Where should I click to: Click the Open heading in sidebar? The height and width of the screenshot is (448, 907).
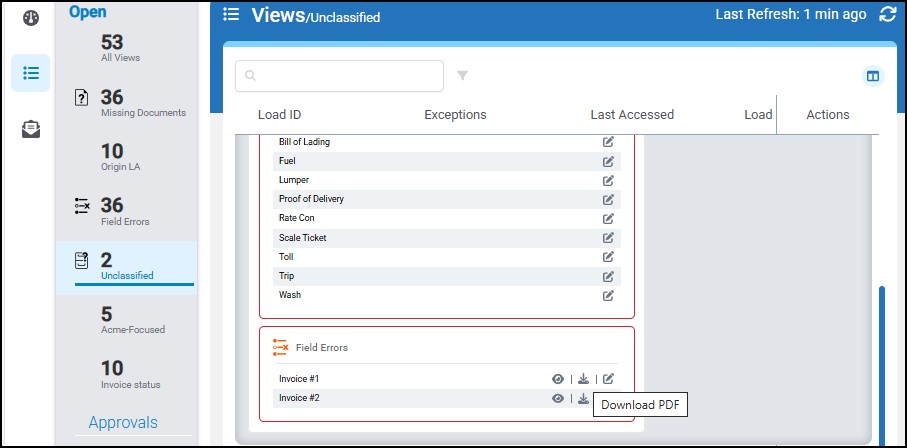click(87, 12)
